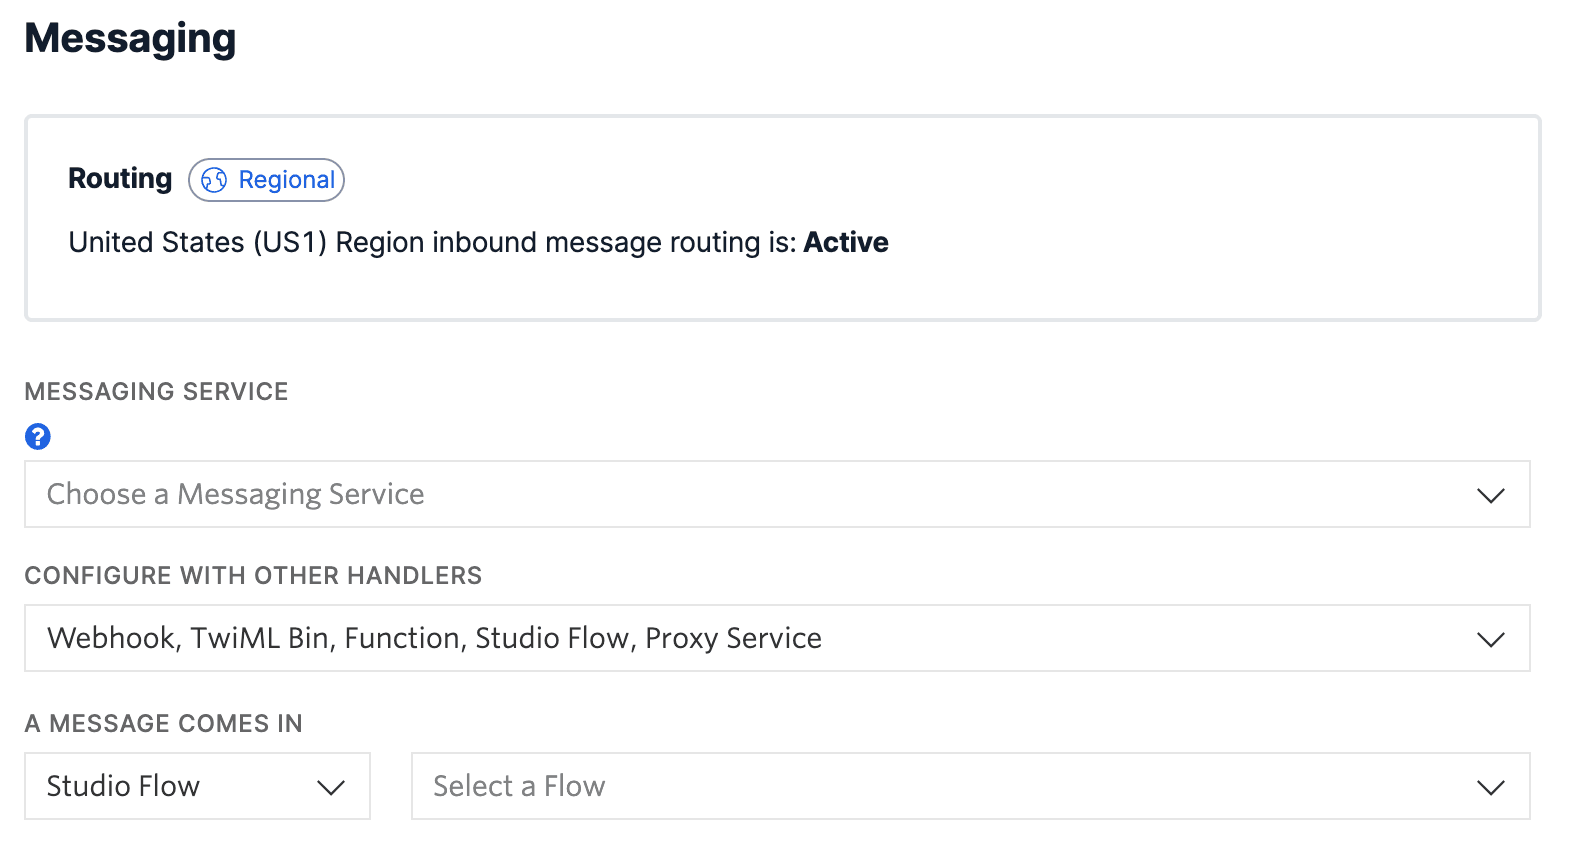This screenshot has height=850, width=1570.
Task: Click the chevron arrow beside Studio Flow
Action: [x=330, y=787]
